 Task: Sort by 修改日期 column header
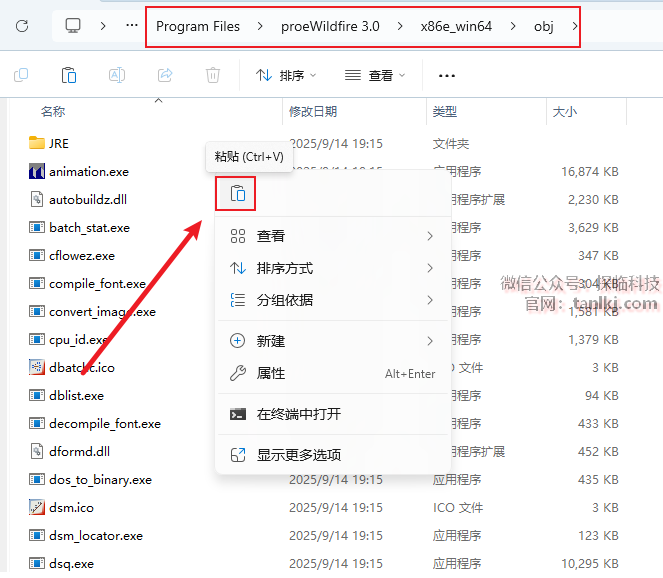click(x=313, y=112)
